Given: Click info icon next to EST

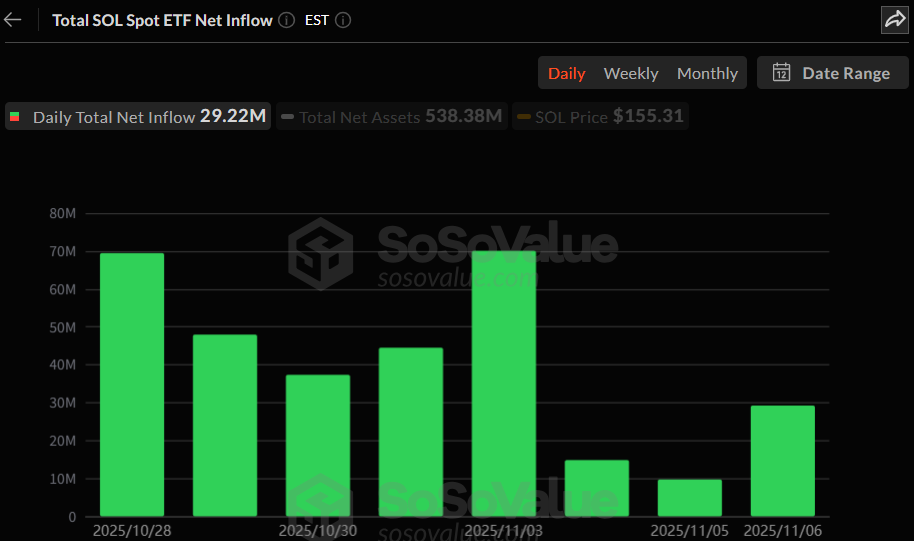Looking at the screenshot, I should [343, 20].
